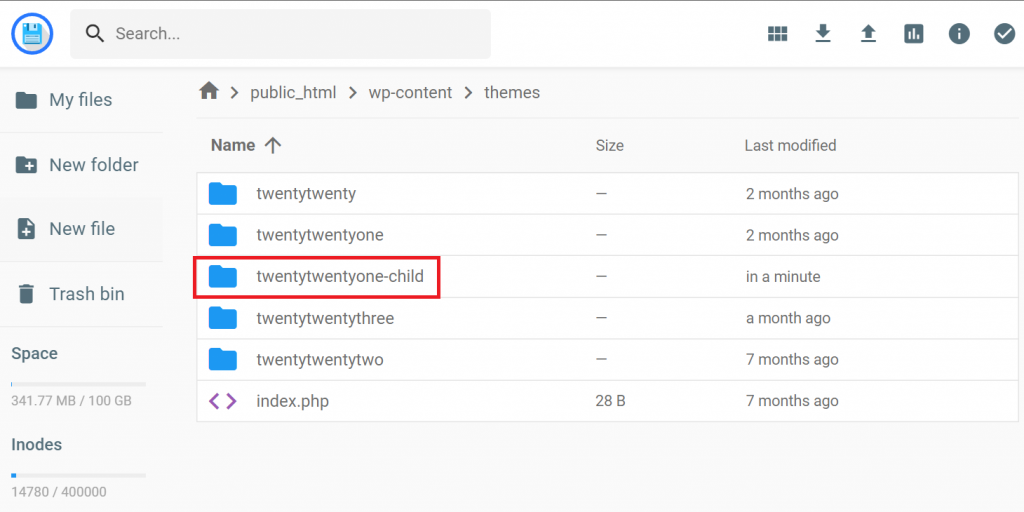Select the index.php file

[x=292, y=401]
